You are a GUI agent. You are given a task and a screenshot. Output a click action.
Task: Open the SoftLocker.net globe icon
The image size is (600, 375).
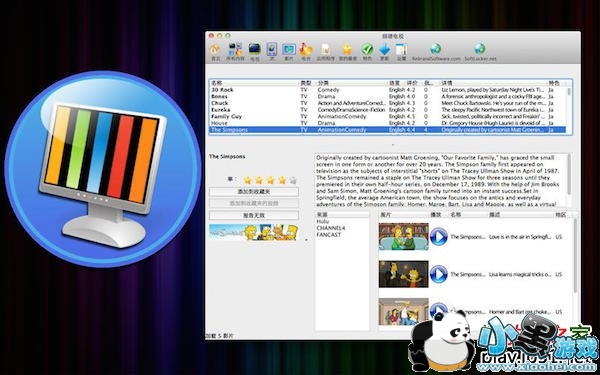pyautogui.click(x=480, y=49)
